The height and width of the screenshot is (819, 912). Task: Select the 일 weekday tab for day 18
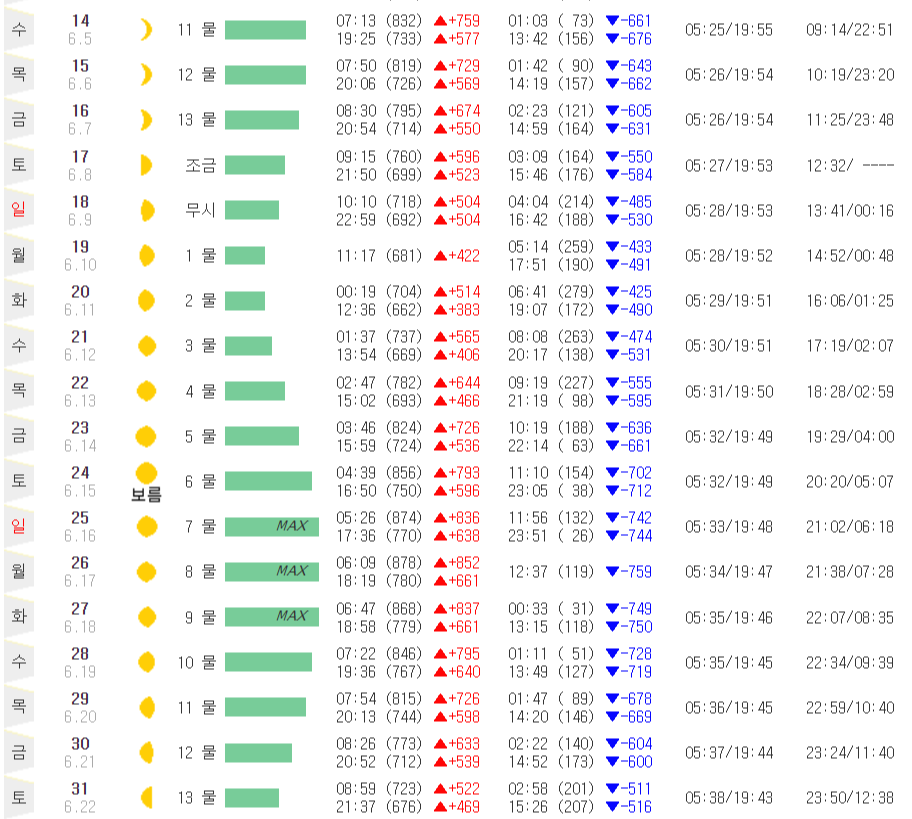pyautogui.click(x=19, y=209)
